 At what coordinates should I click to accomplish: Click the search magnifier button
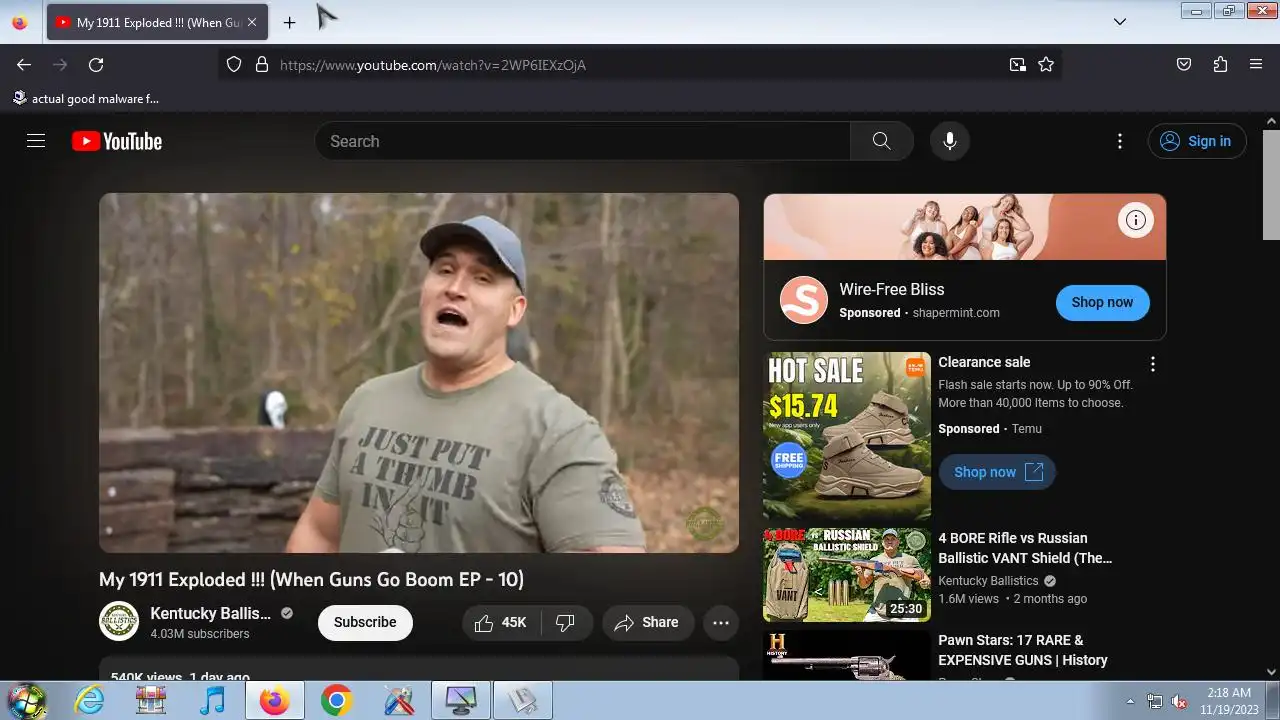tap(881, 141)
